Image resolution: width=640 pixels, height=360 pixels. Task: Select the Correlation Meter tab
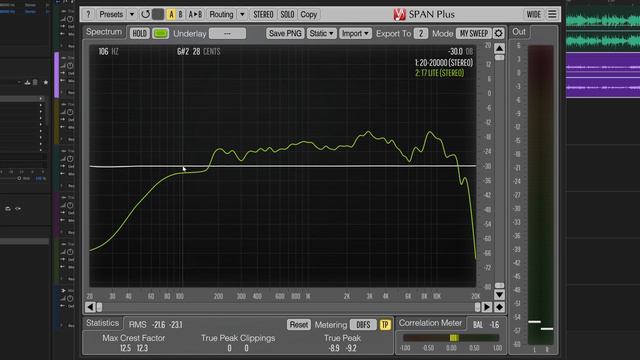[x=430, y=323]
